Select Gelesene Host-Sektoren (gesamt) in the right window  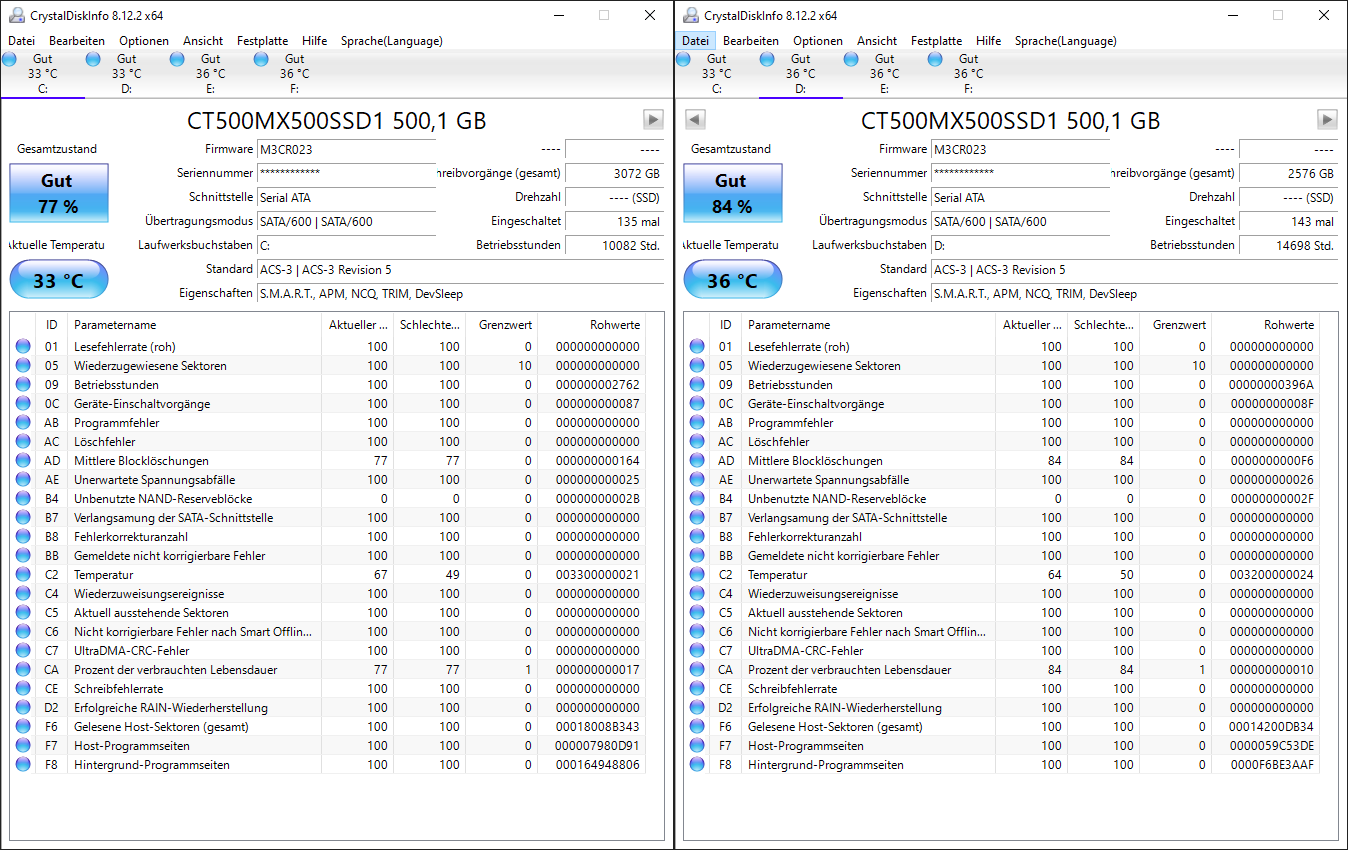tap(1002, 727)
